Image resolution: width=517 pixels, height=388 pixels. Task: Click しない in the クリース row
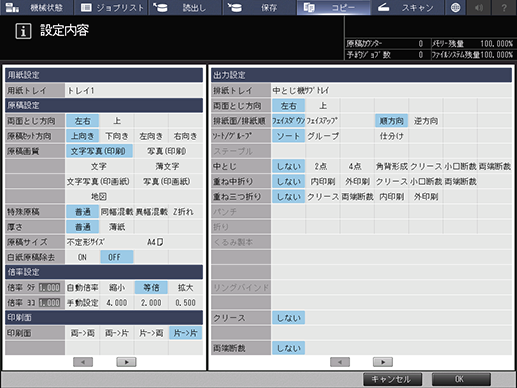pyautogui.click(x=289, y=318)
